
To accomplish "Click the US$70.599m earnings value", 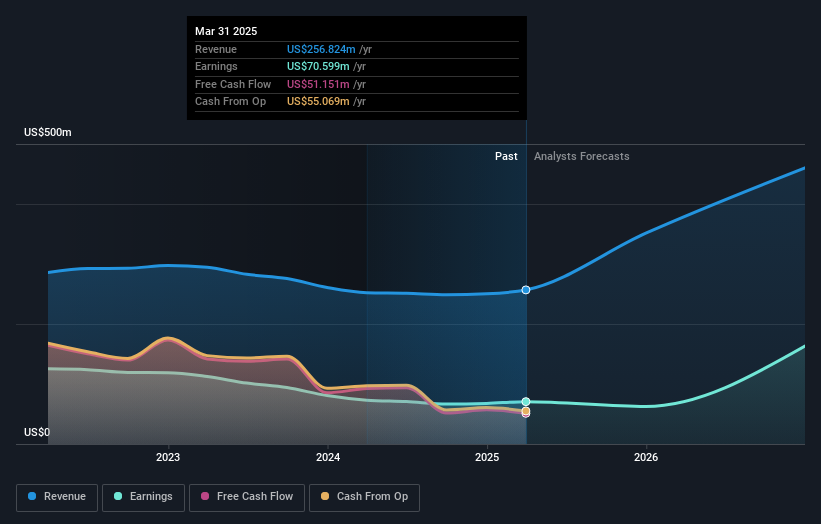I will (318, 66).
